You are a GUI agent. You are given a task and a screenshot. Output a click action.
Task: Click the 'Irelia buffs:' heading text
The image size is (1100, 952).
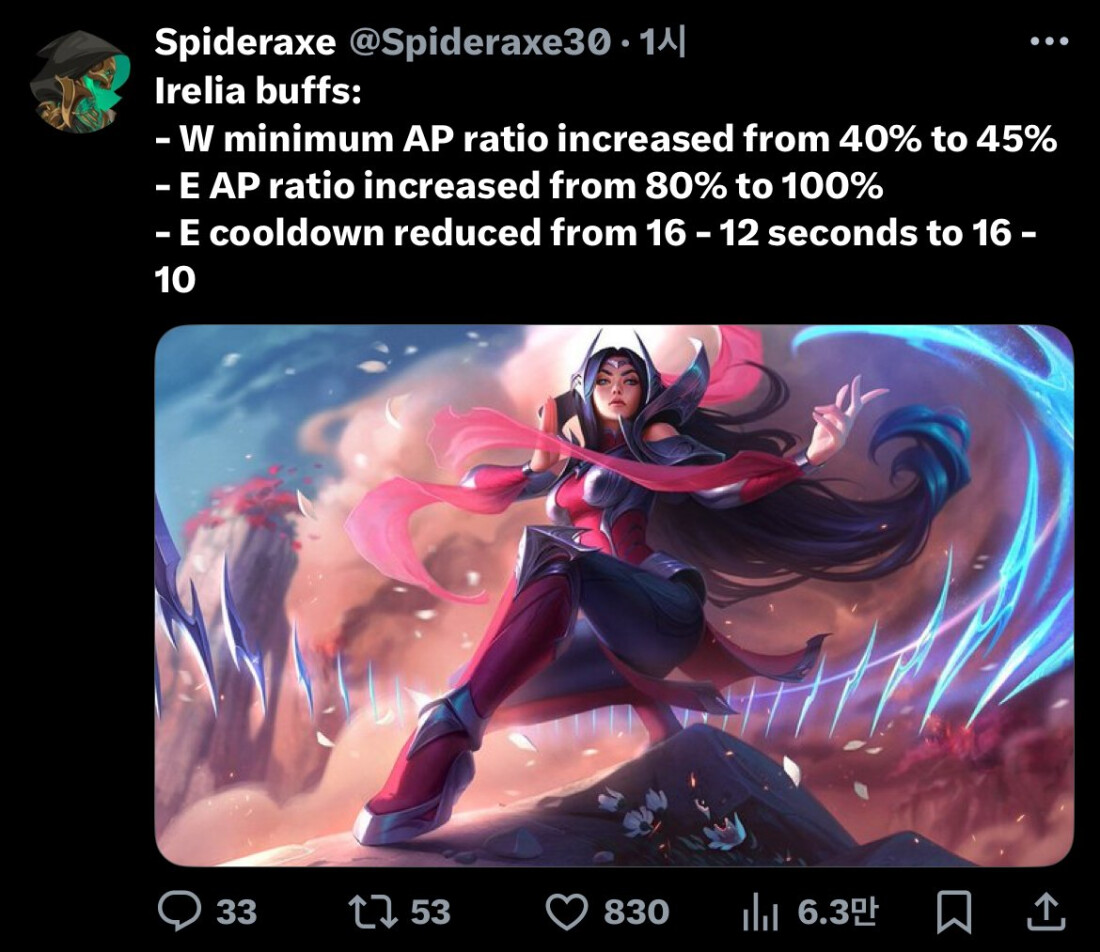coord(257,90)
